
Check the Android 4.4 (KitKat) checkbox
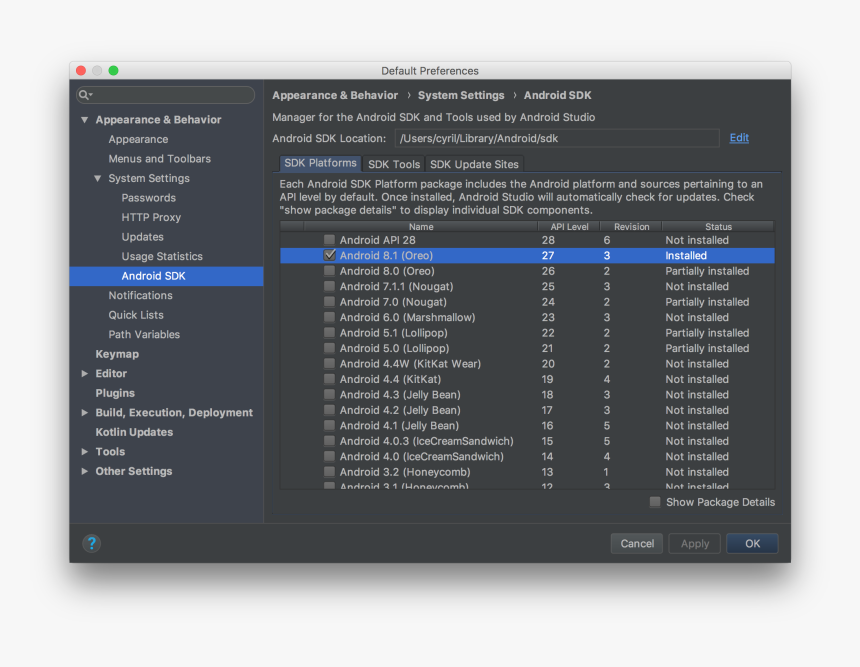tap(329, 378)
